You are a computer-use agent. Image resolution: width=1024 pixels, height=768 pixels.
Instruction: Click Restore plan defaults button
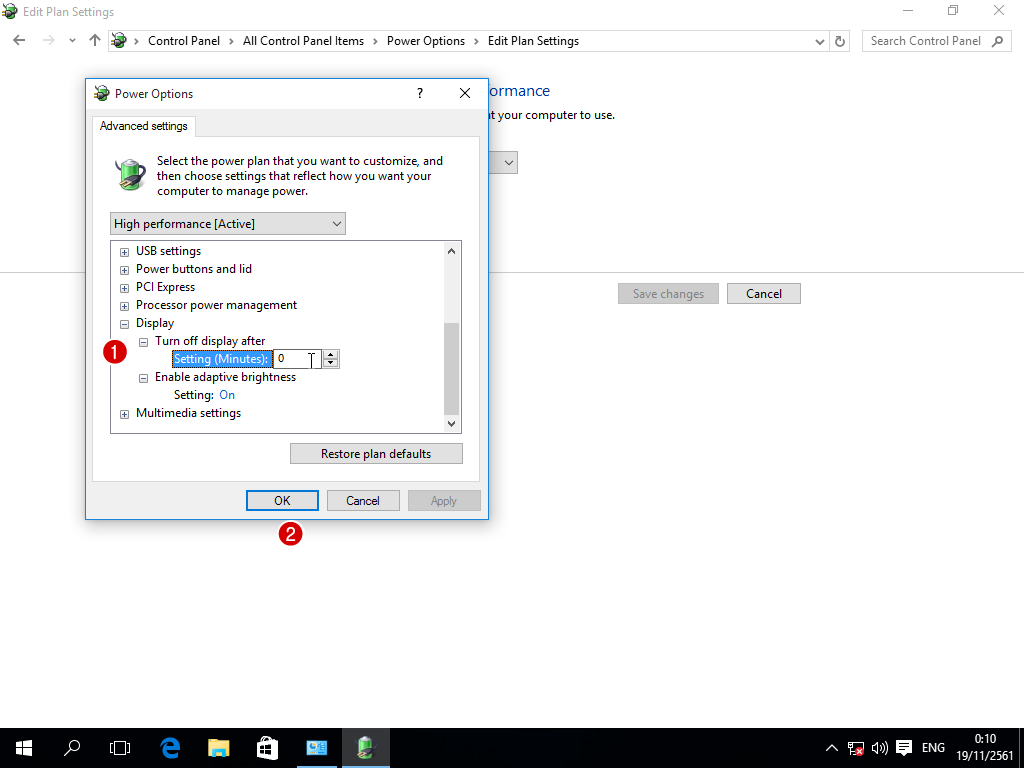click(376, 454)
